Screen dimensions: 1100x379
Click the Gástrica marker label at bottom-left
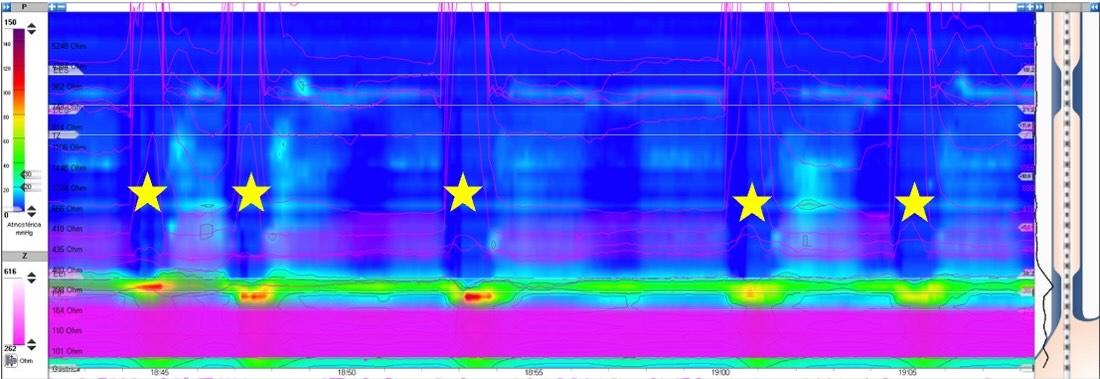(64, 368)
